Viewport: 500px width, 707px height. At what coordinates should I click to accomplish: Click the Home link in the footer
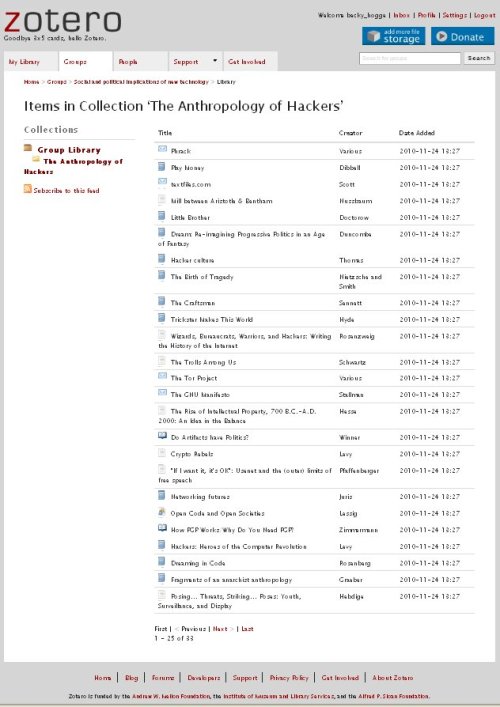(x=102, y=677)
